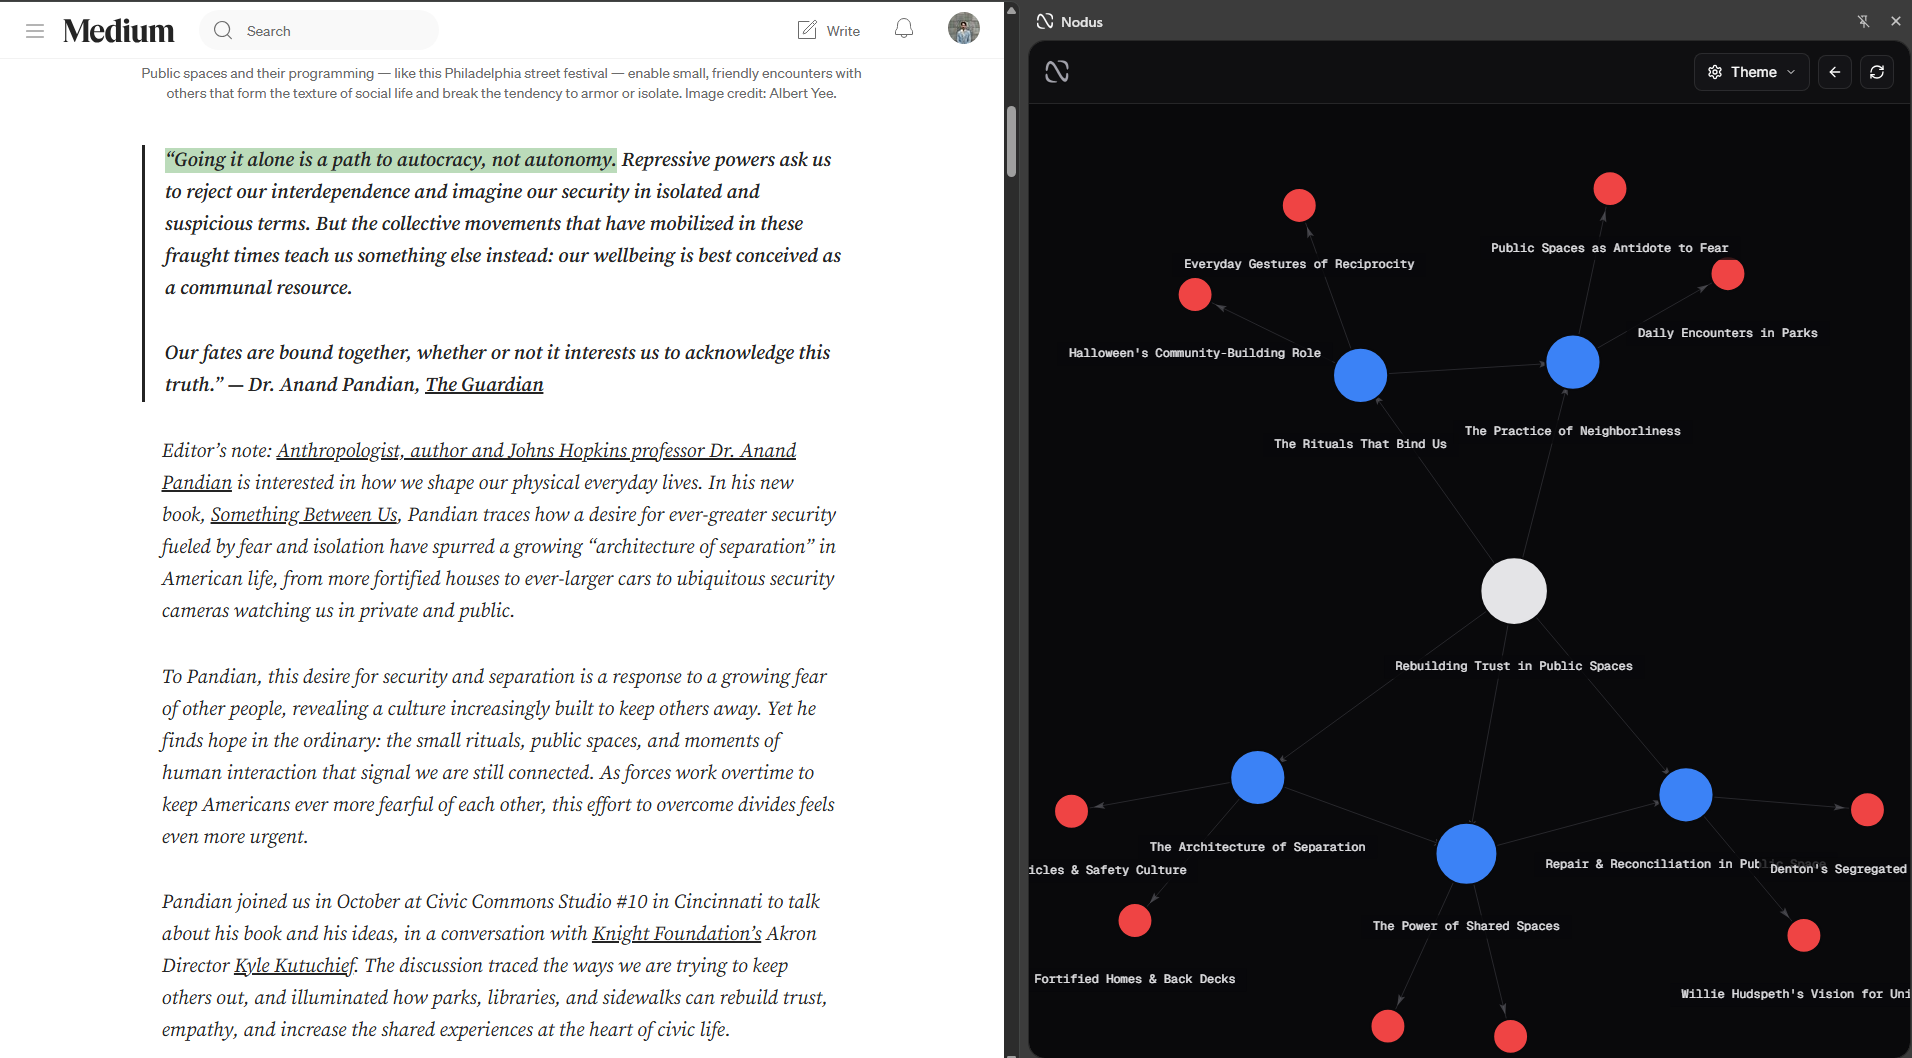The height and width of the screenshot is (1058, 1912).
Task: Refresh the Nodus graph
Action: tap(1877, 72)
